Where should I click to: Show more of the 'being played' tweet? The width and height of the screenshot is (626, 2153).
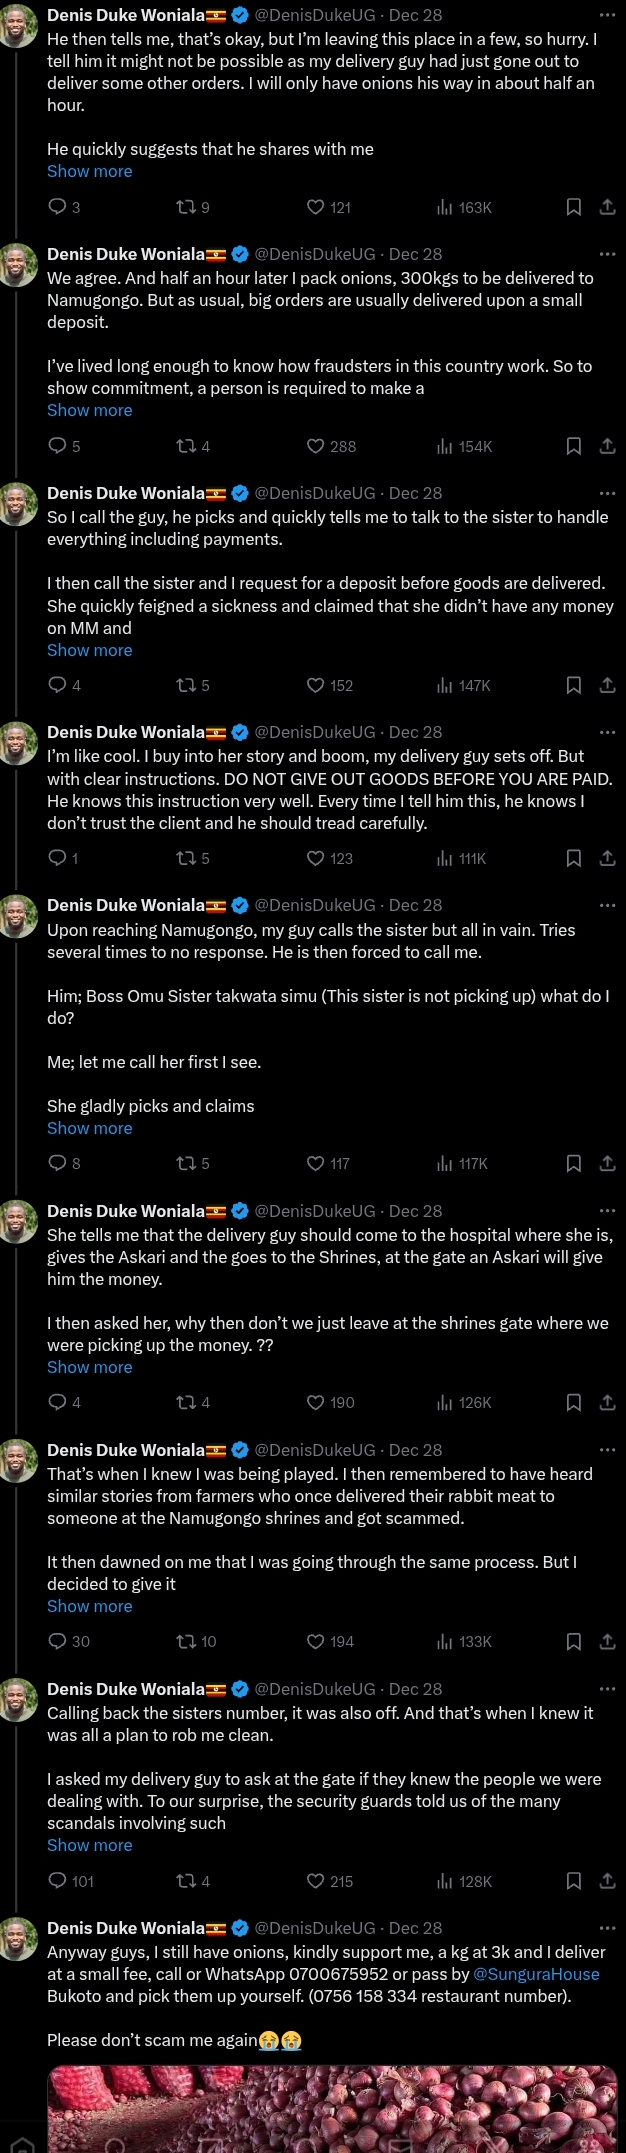click(x=89, y=1606)
